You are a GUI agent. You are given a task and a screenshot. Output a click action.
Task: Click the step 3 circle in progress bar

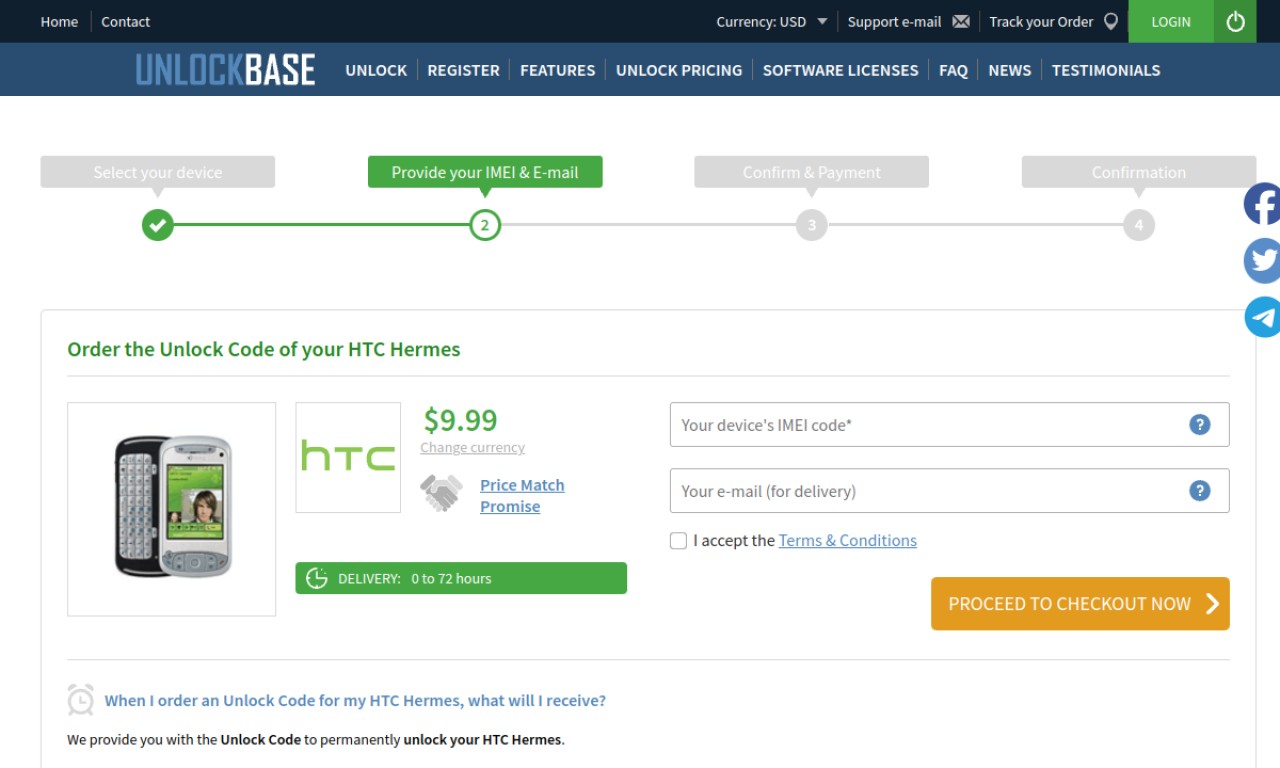811,225
